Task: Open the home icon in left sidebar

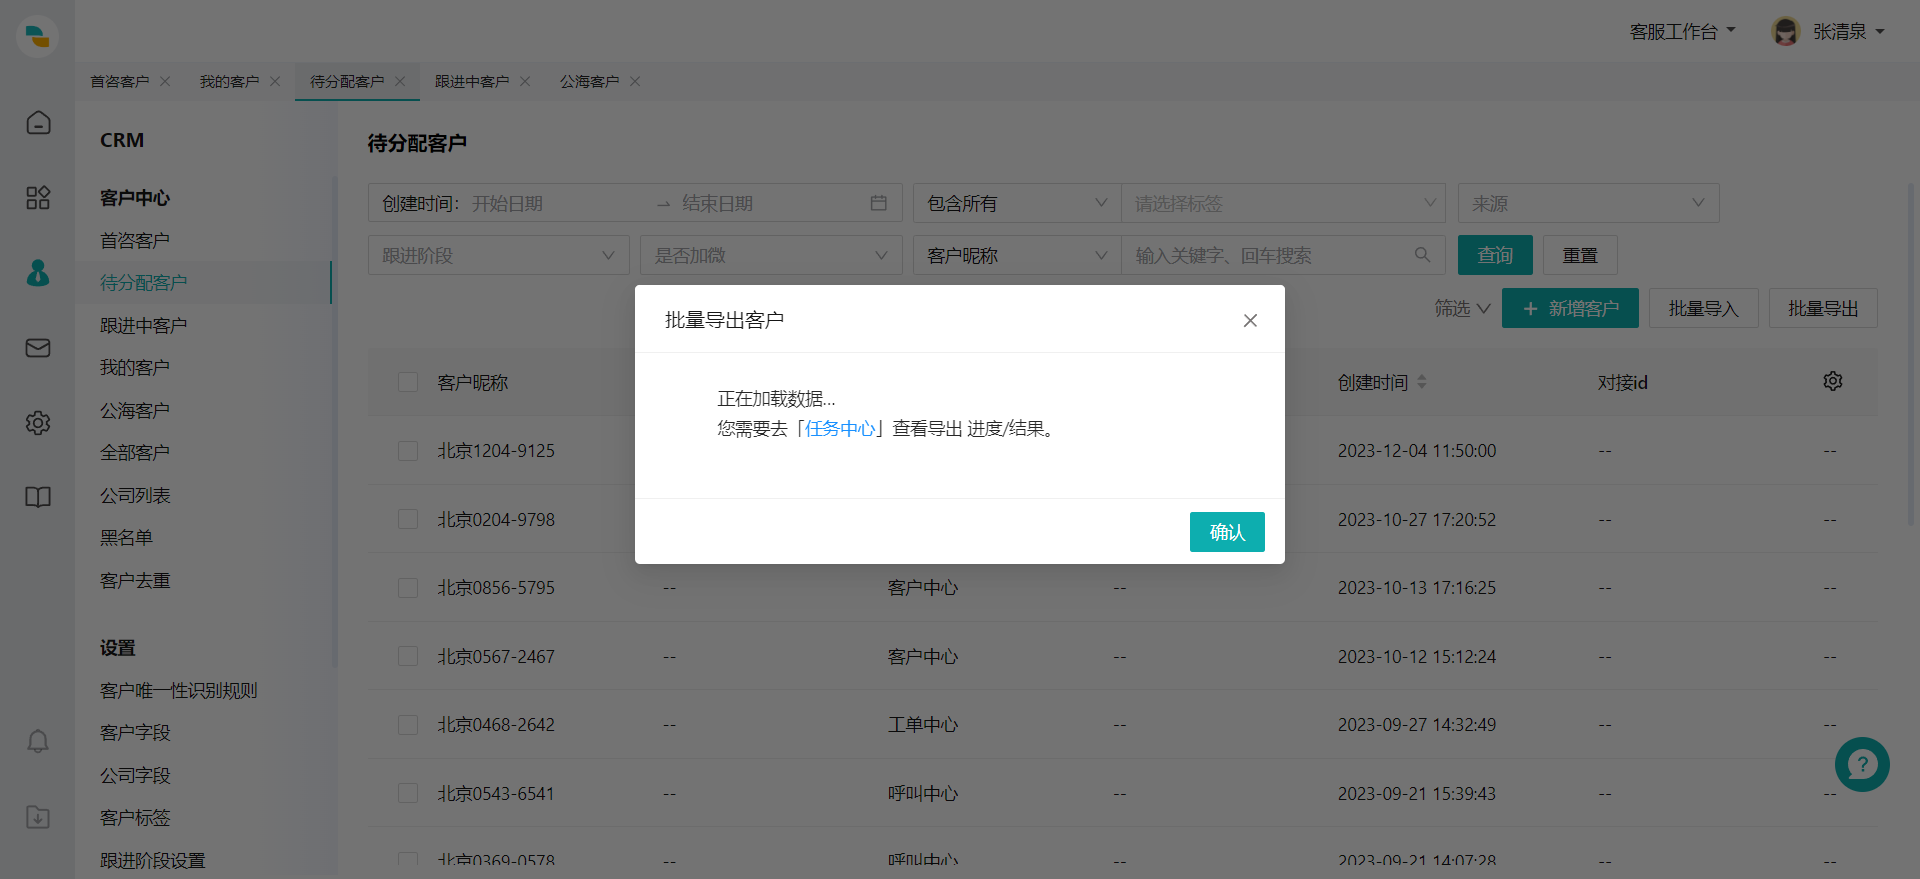Action: (x=38, y=122)
